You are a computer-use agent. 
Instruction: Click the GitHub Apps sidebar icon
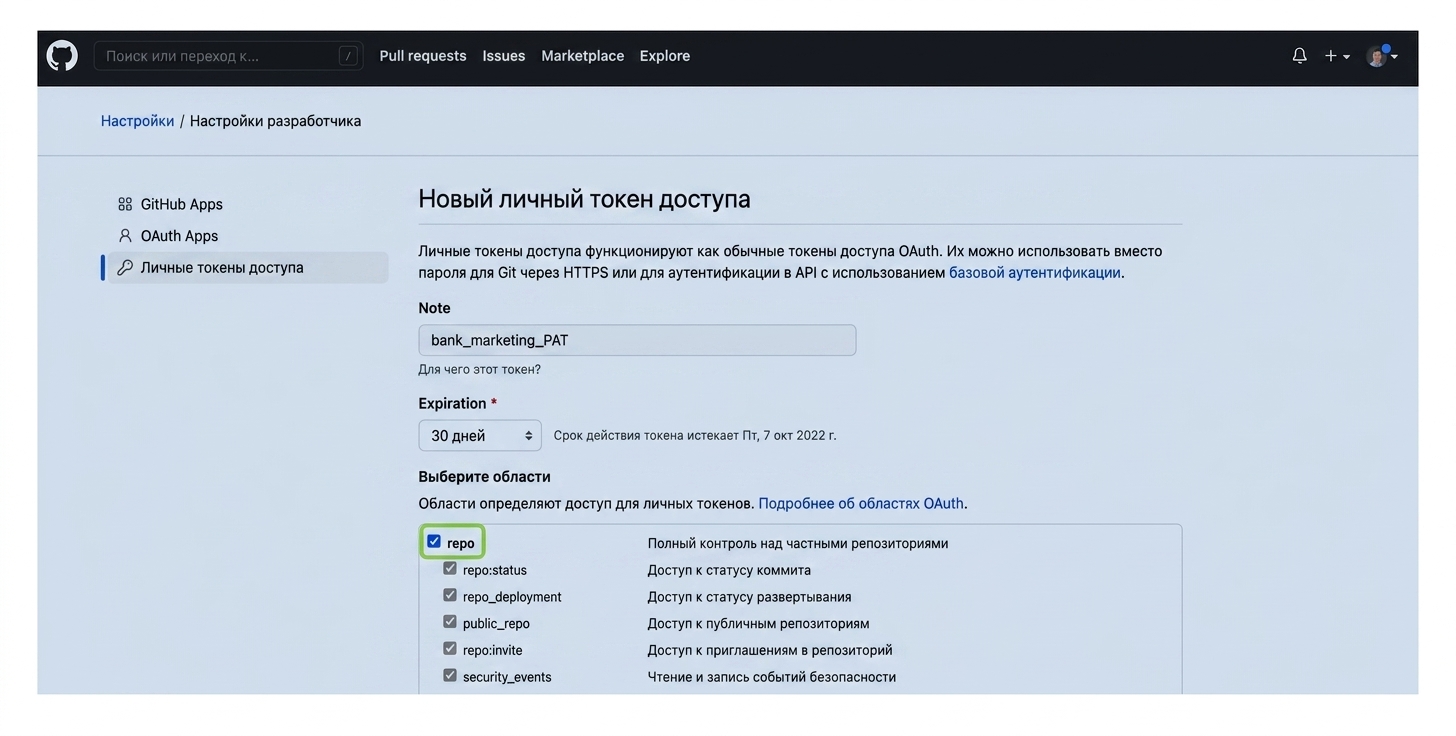point(125,204)
